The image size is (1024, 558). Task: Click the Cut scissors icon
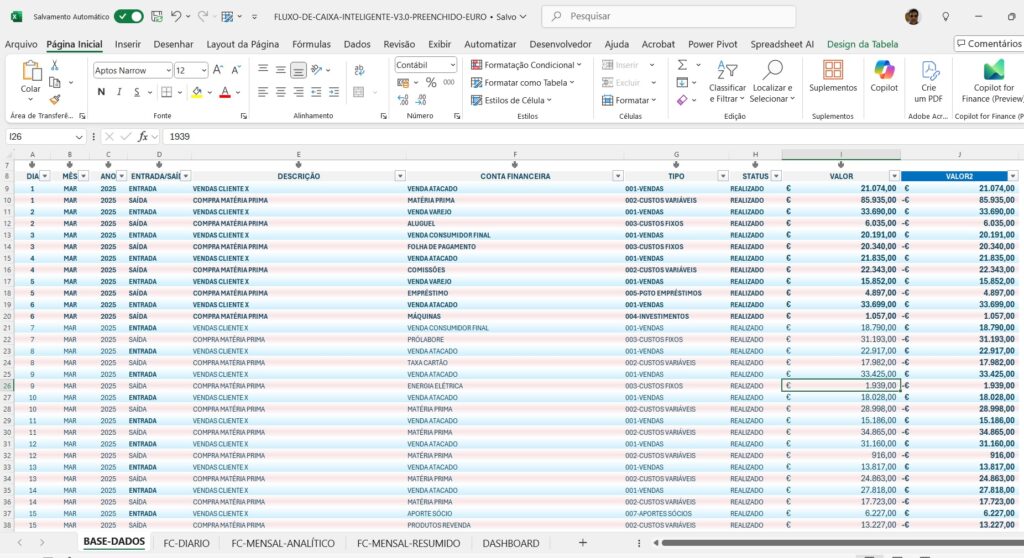point(55,64)
